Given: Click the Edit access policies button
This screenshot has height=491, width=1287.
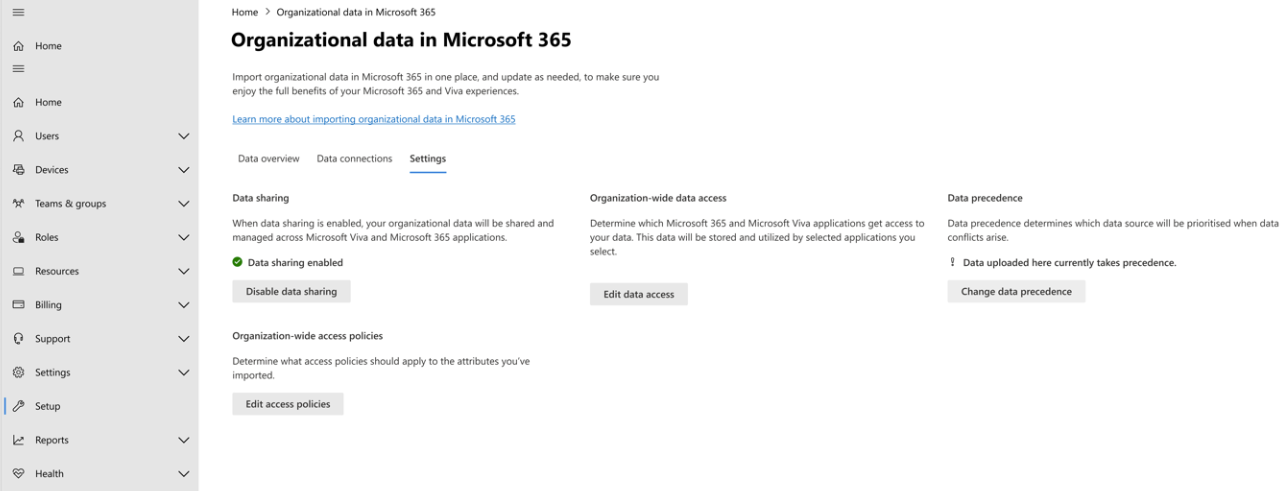Looking at the screenshot, I should click(288, 403).
